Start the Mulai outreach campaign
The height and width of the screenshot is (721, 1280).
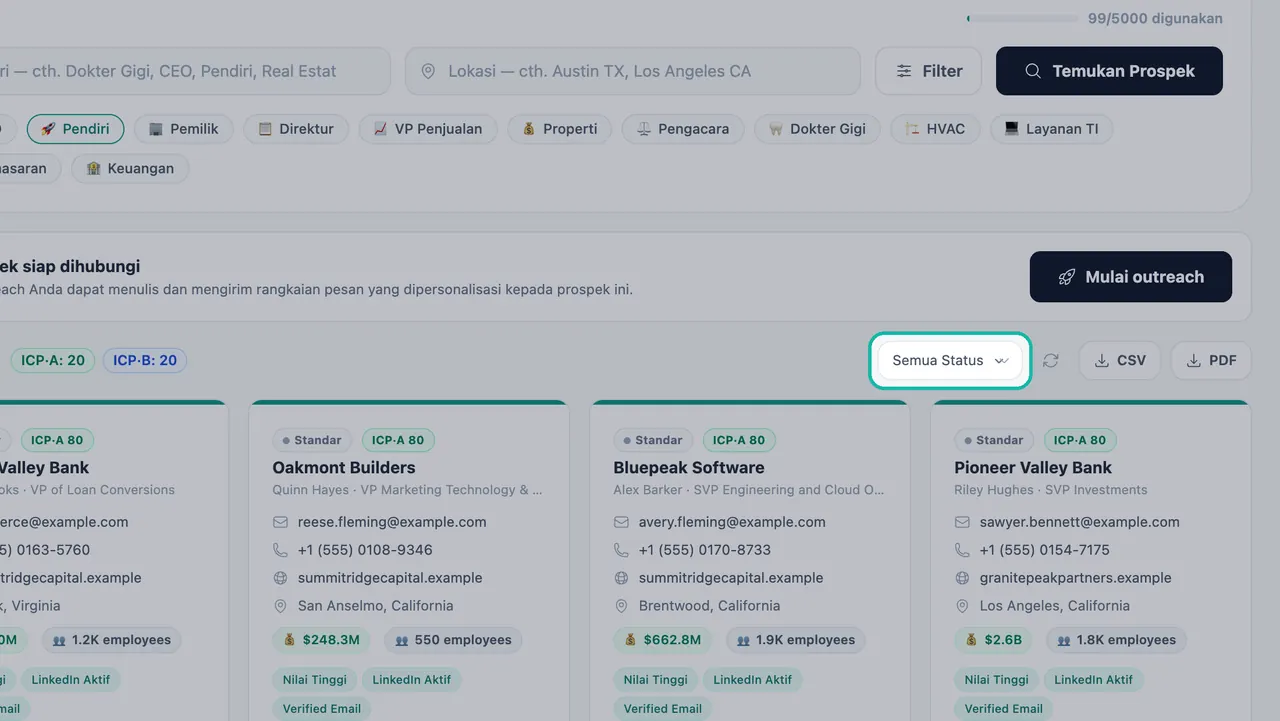pos(1131,277)
